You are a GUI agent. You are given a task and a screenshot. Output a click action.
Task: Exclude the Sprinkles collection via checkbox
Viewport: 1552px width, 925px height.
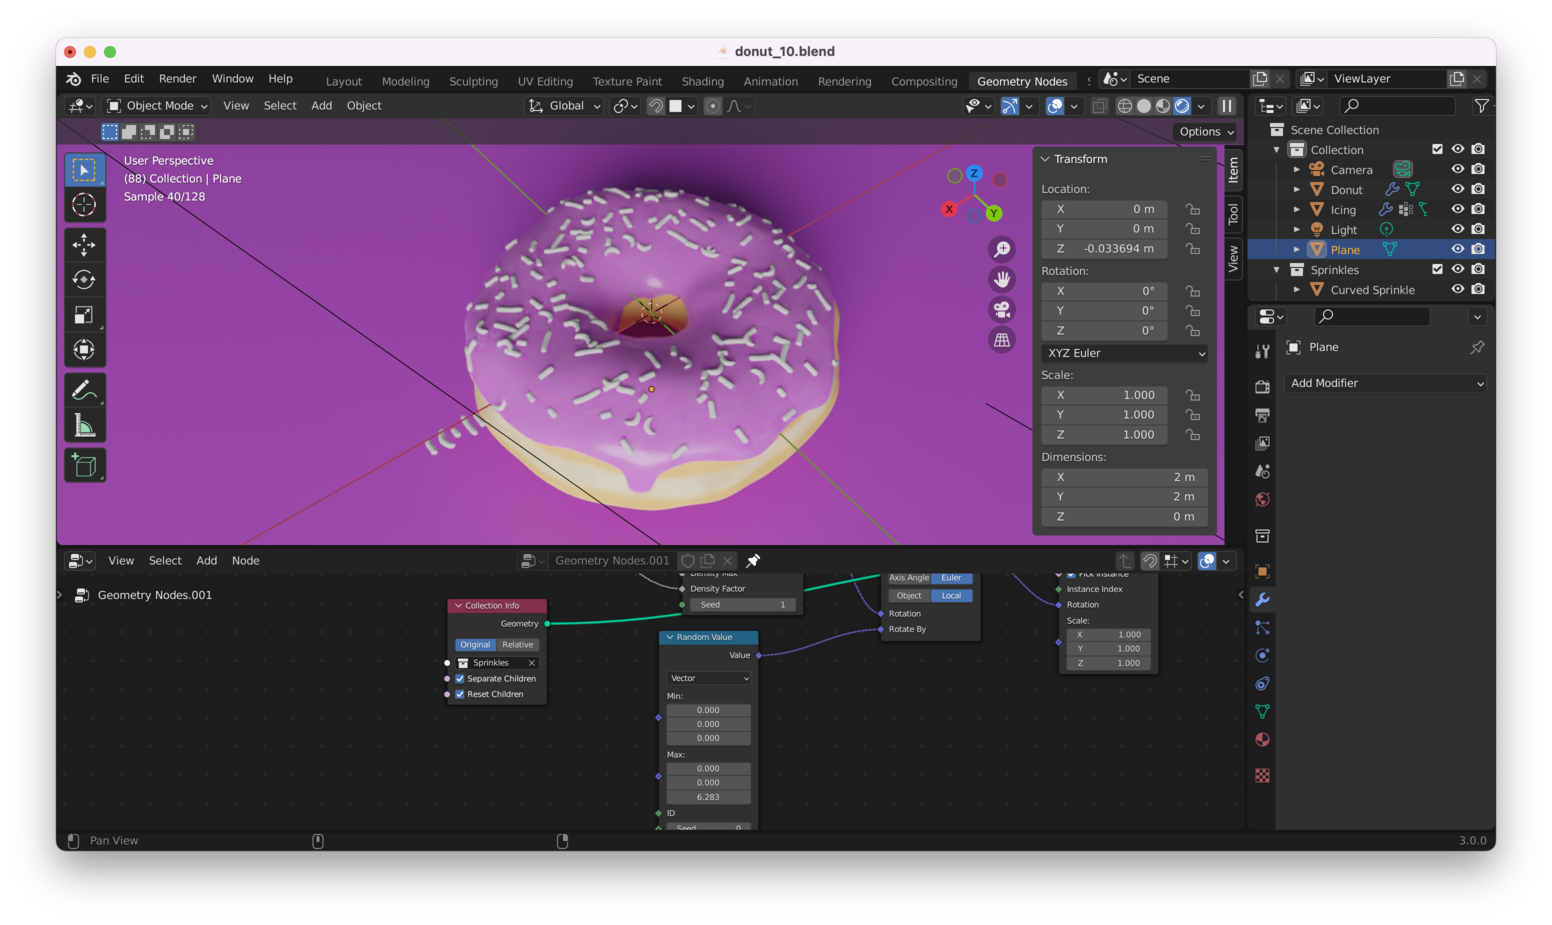[x=1437, y=269]
